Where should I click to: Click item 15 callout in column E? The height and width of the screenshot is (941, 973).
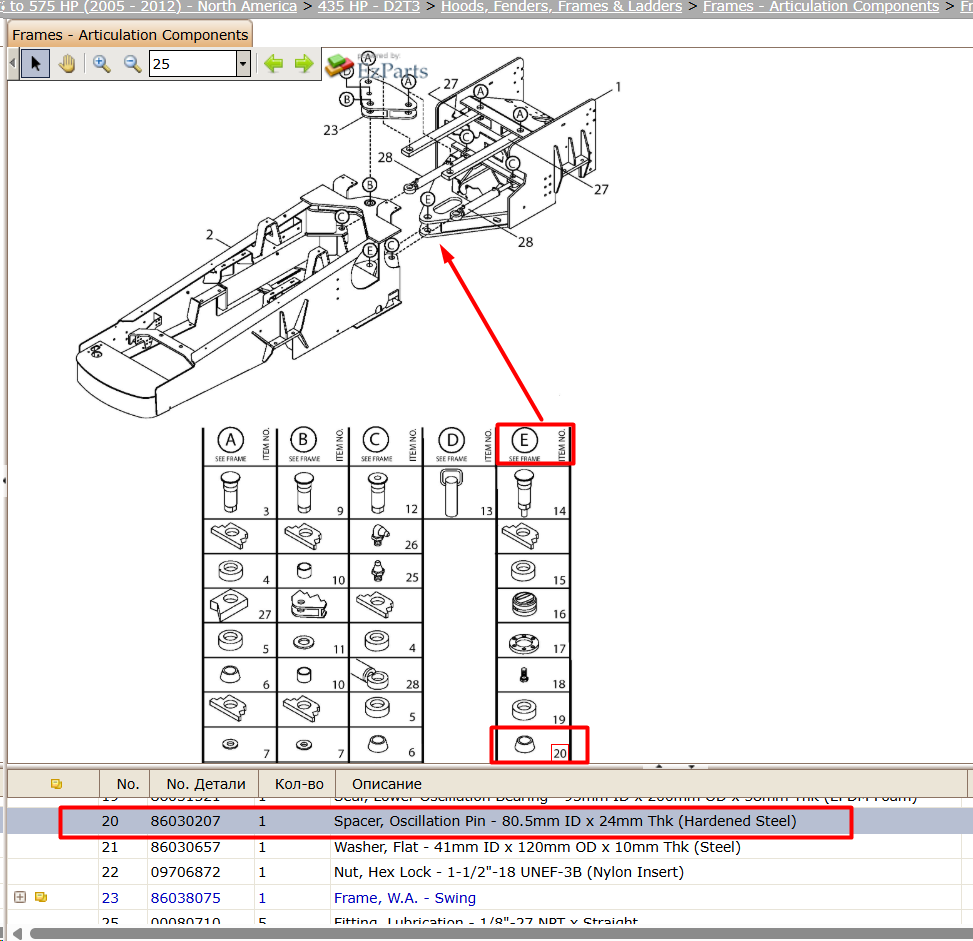point(559,580)
